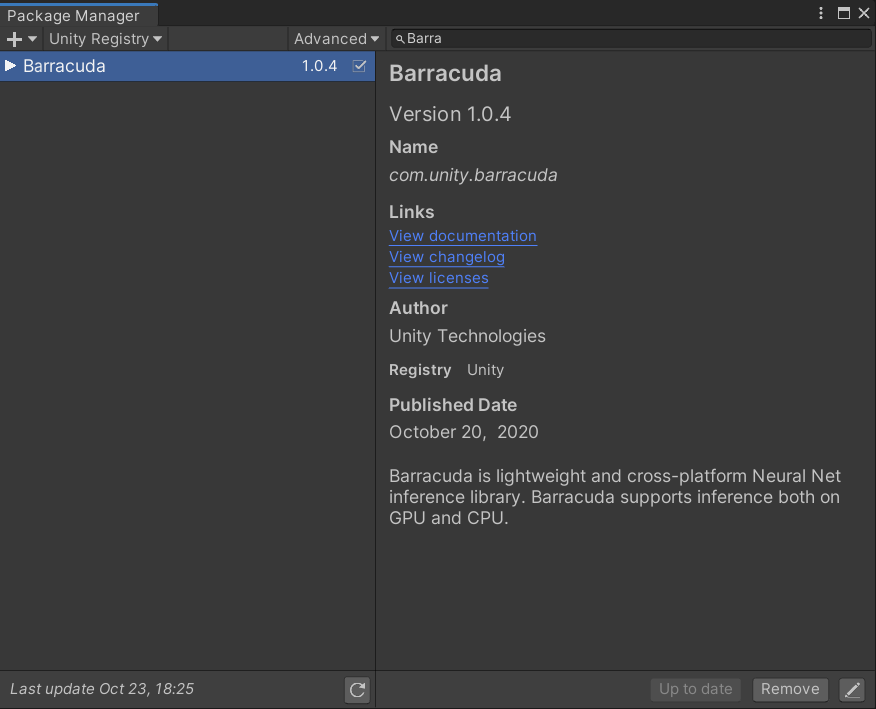Open the Unity Registry dropdown
876x709 pixels.
105,39
